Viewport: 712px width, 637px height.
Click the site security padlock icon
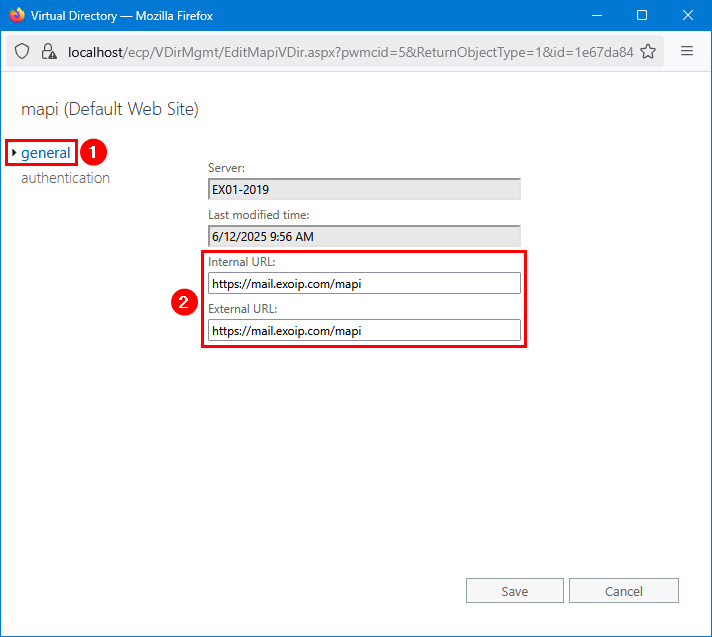point(48,52)
